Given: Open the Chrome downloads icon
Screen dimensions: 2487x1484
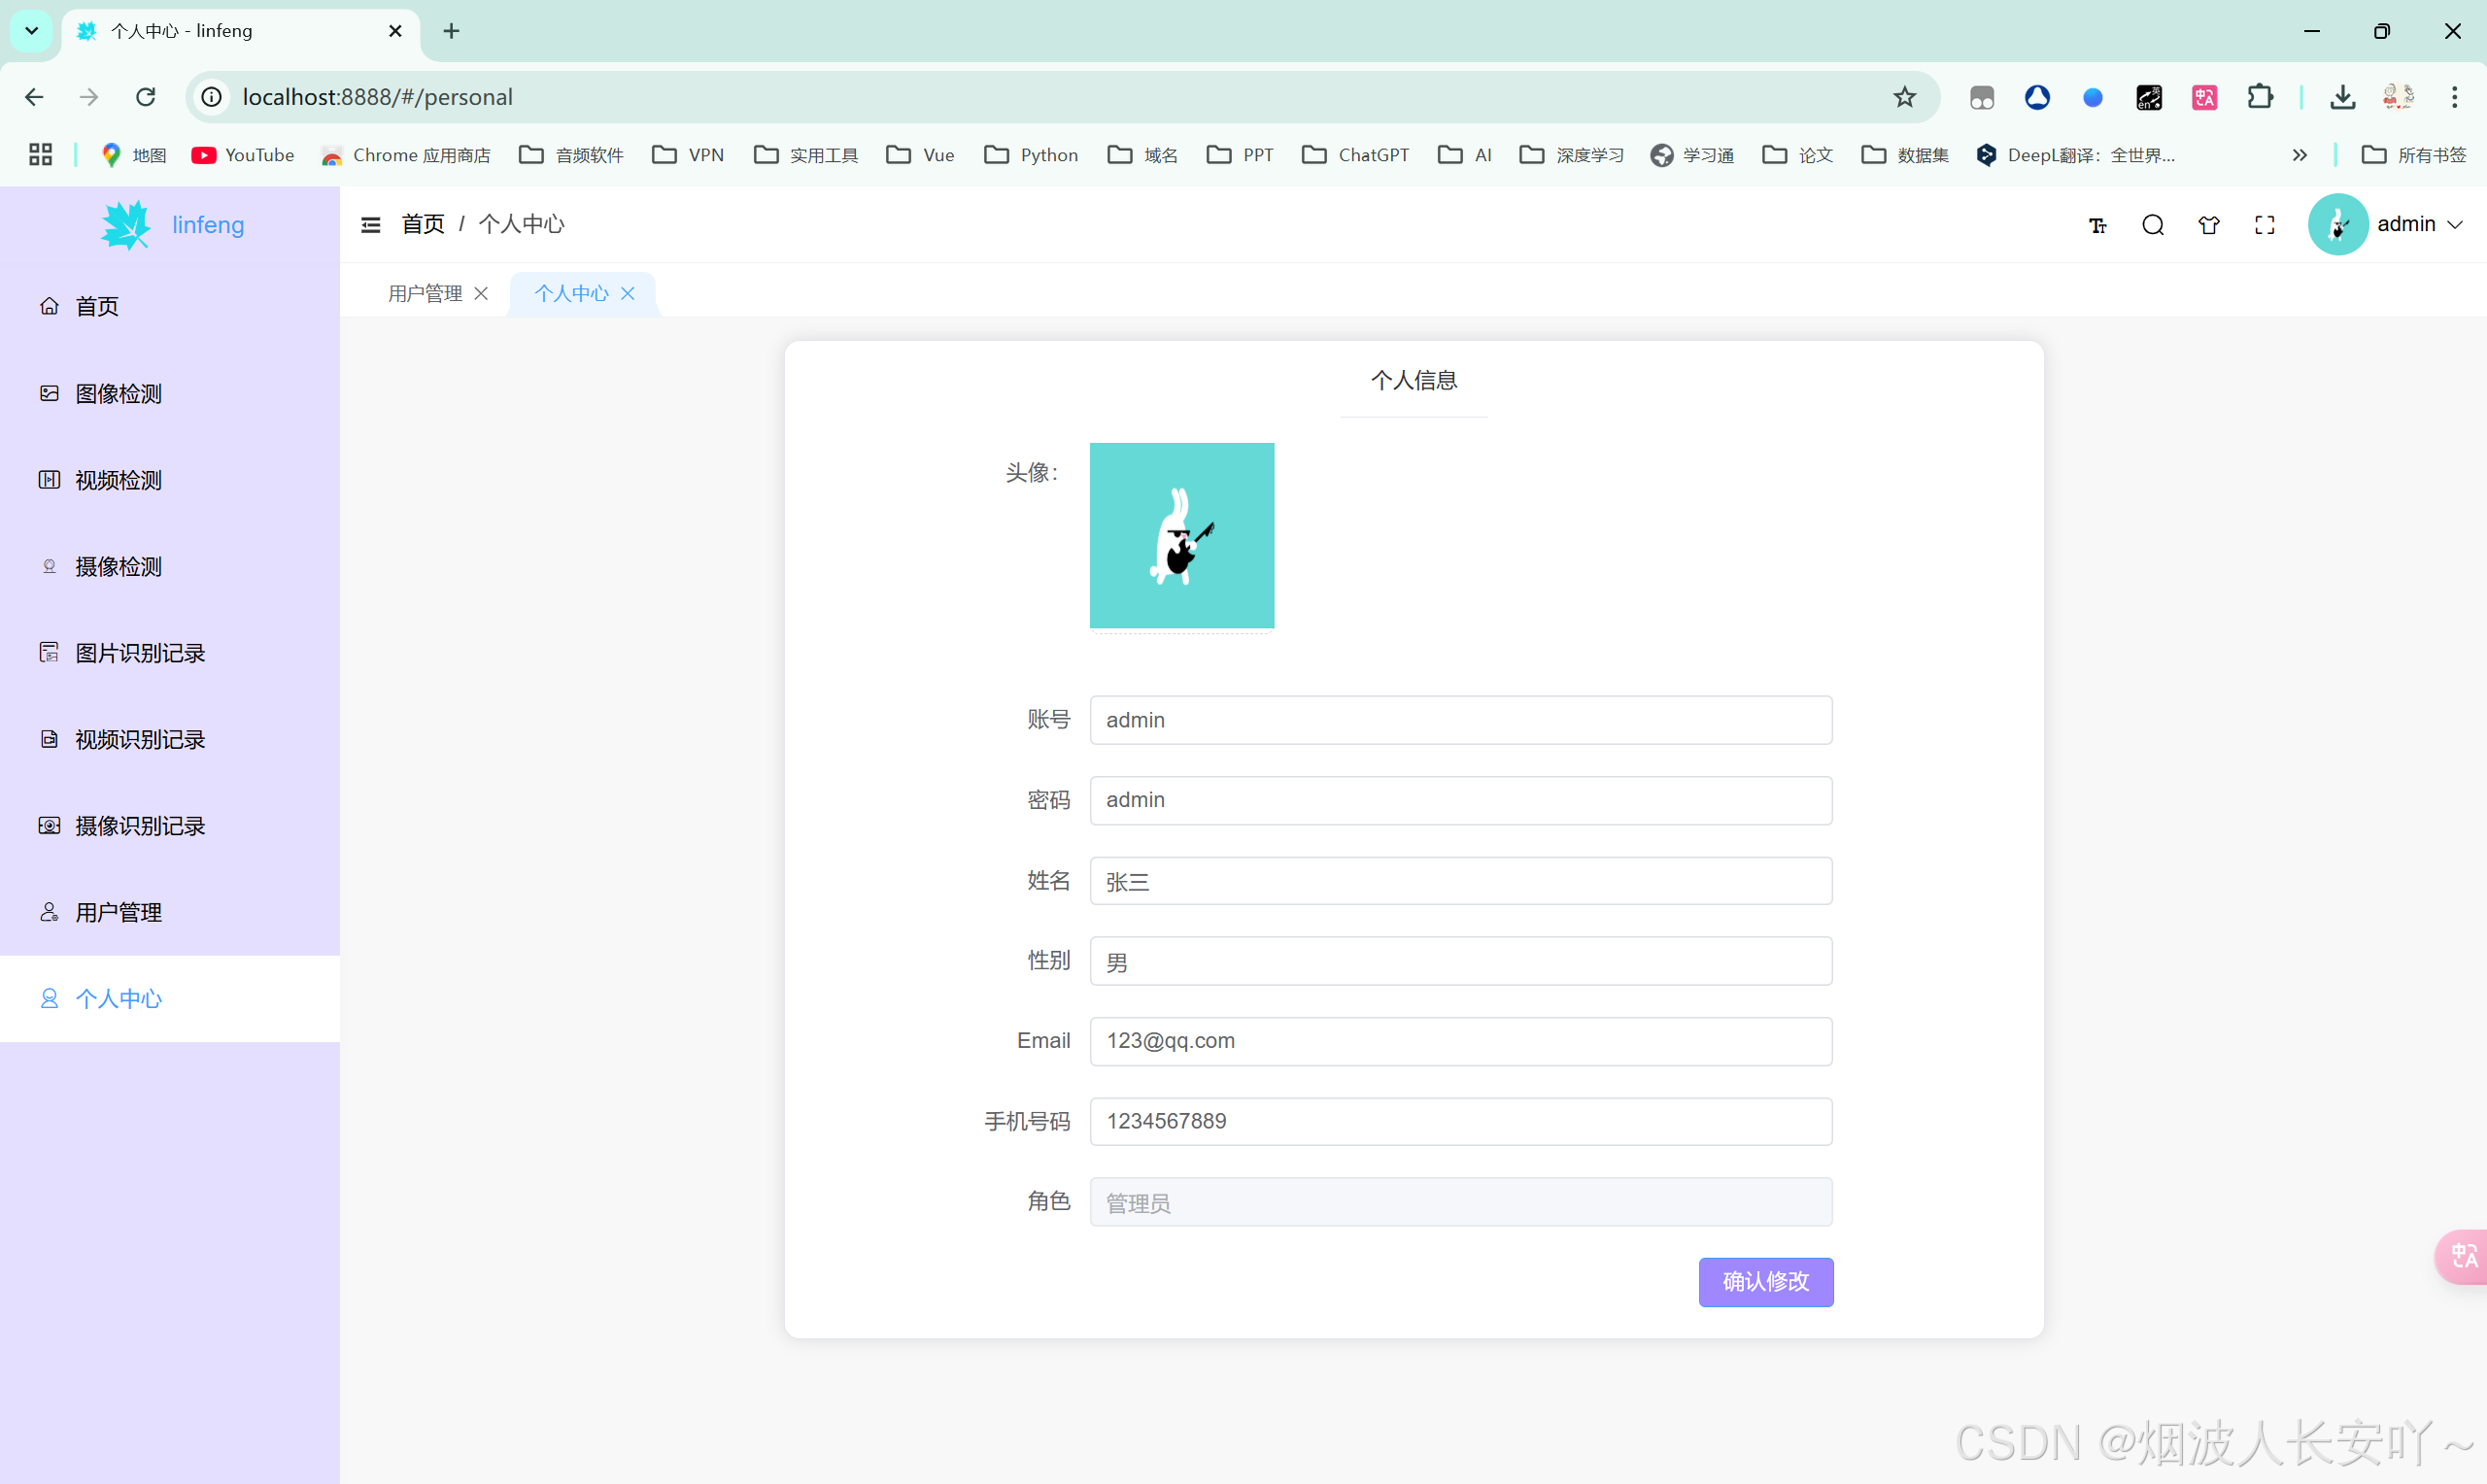Looking at the screenshot, I should [2342, 97].
